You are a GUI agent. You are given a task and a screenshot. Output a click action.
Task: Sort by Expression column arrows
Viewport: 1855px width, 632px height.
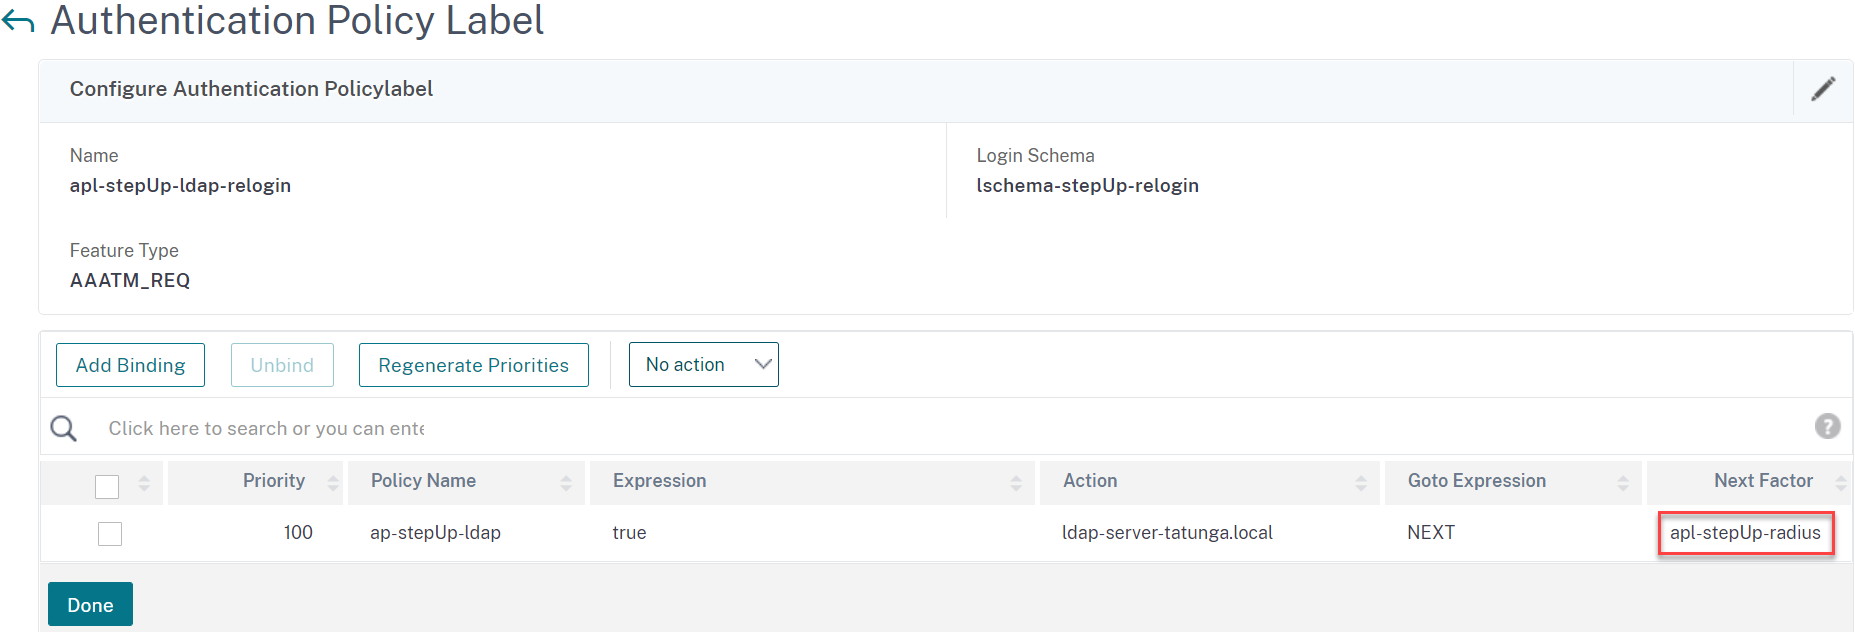[x=1016, y=483]
